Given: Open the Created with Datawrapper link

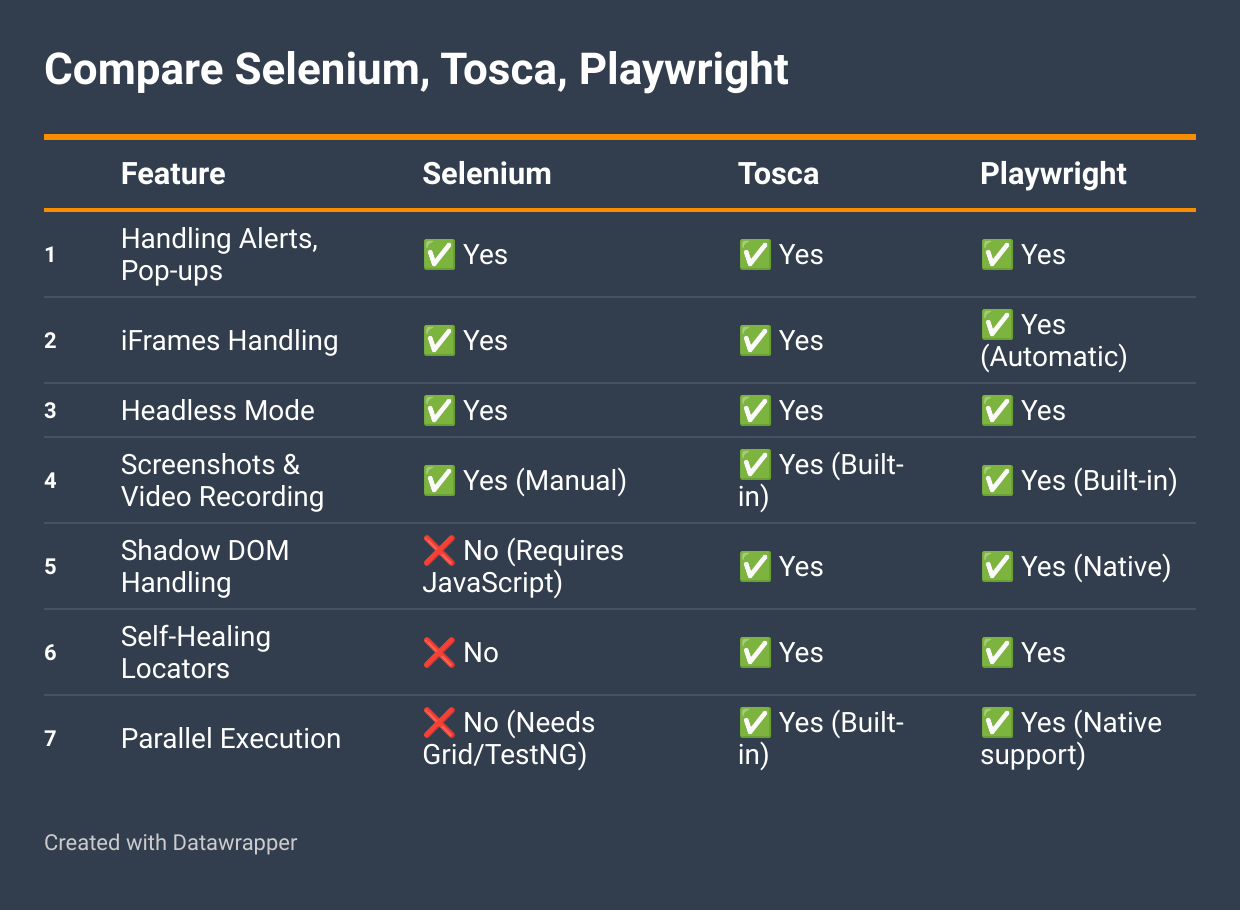Looking at the screenshot, I should pyautogui.click(x=171, y=843).
